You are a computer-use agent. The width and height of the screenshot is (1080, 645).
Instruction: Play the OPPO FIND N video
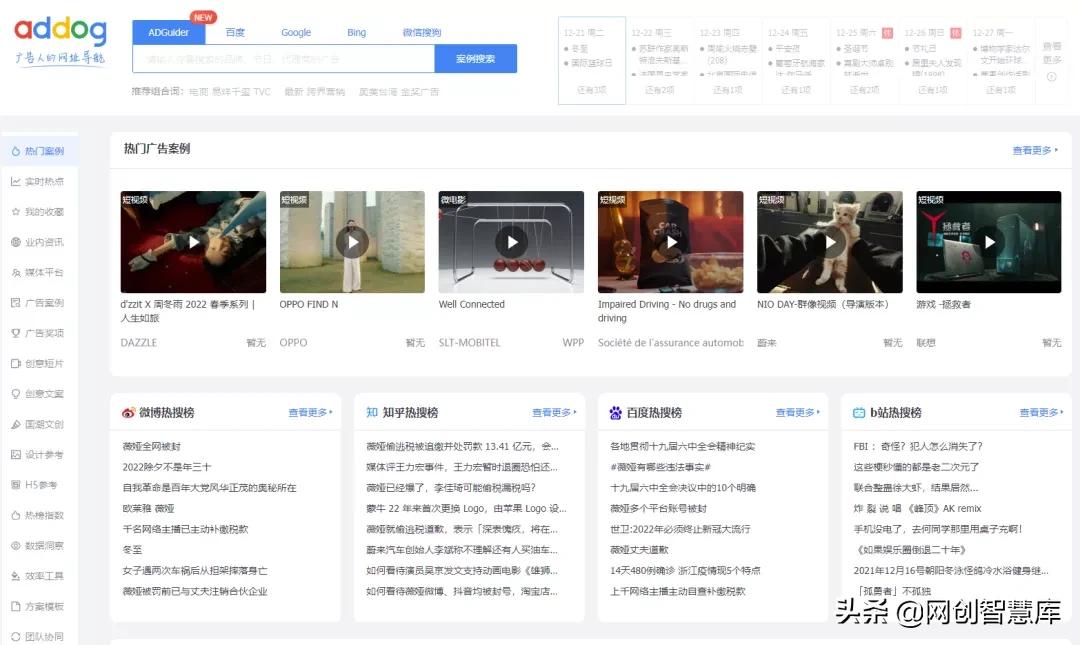[x=352, y=241]
